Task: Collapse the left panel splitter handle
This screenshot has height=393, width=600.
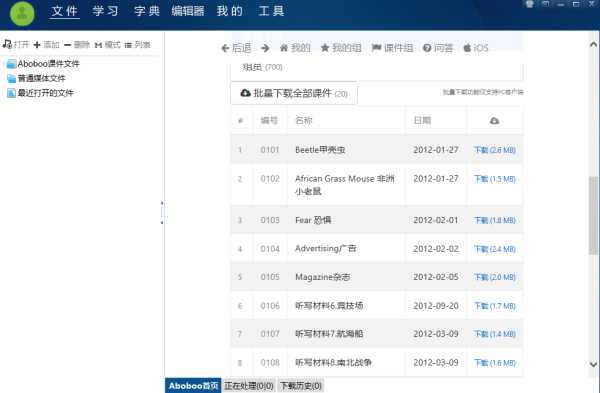Action: pyautogui.click(x=162, y=213)
